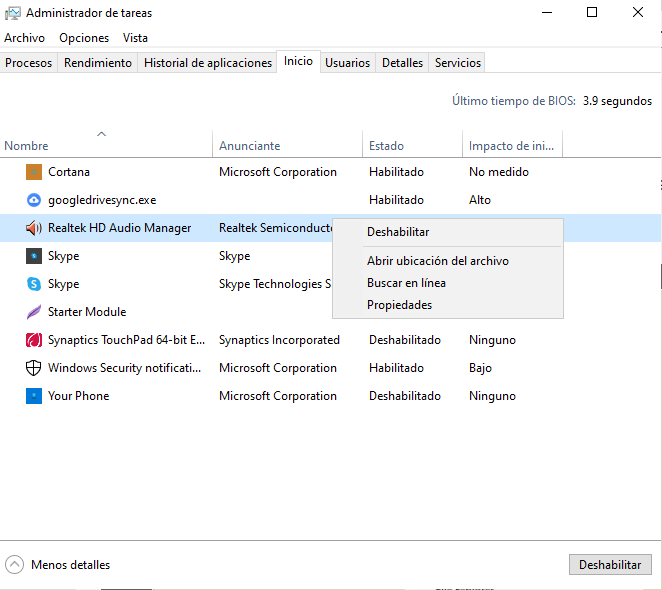Screen dimensions: 662x590
Task: Select the Starter Module entry
Action: tap(87, 312)
